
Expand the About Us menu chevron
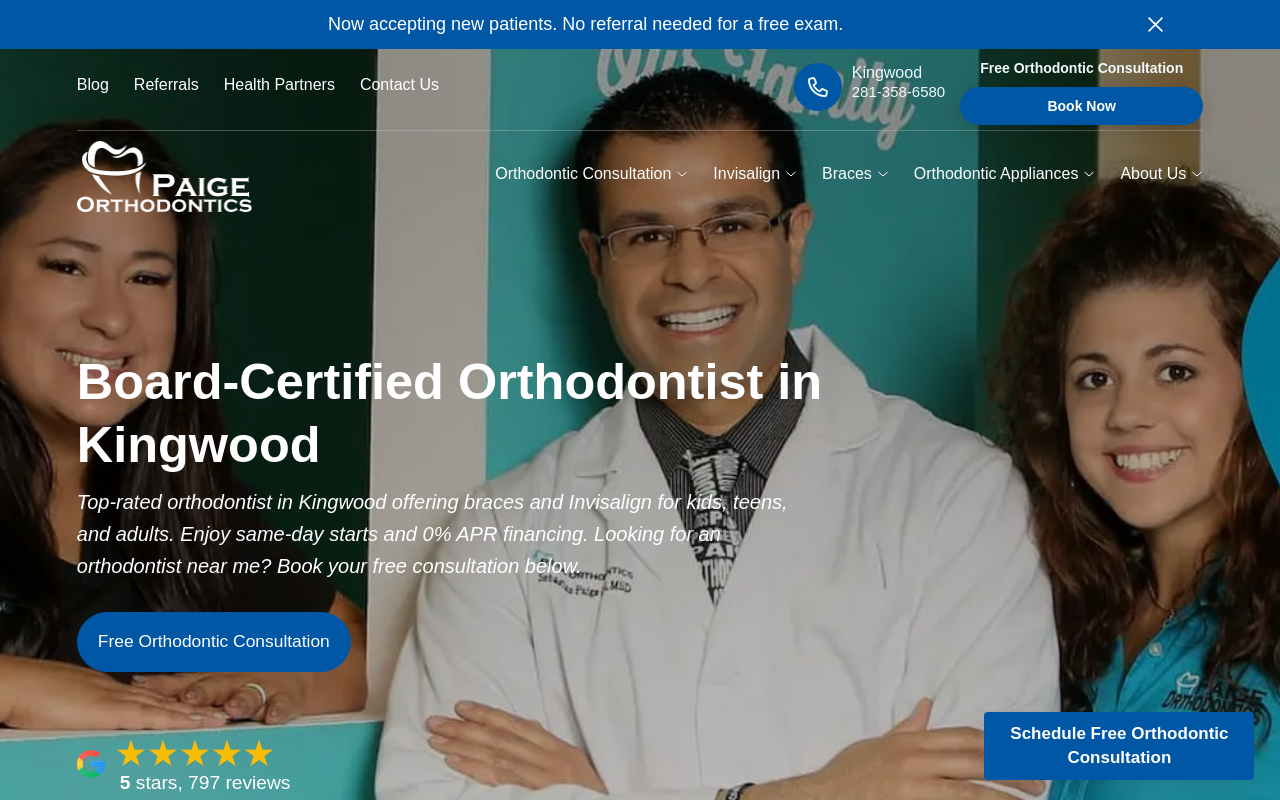[1197, 174]
